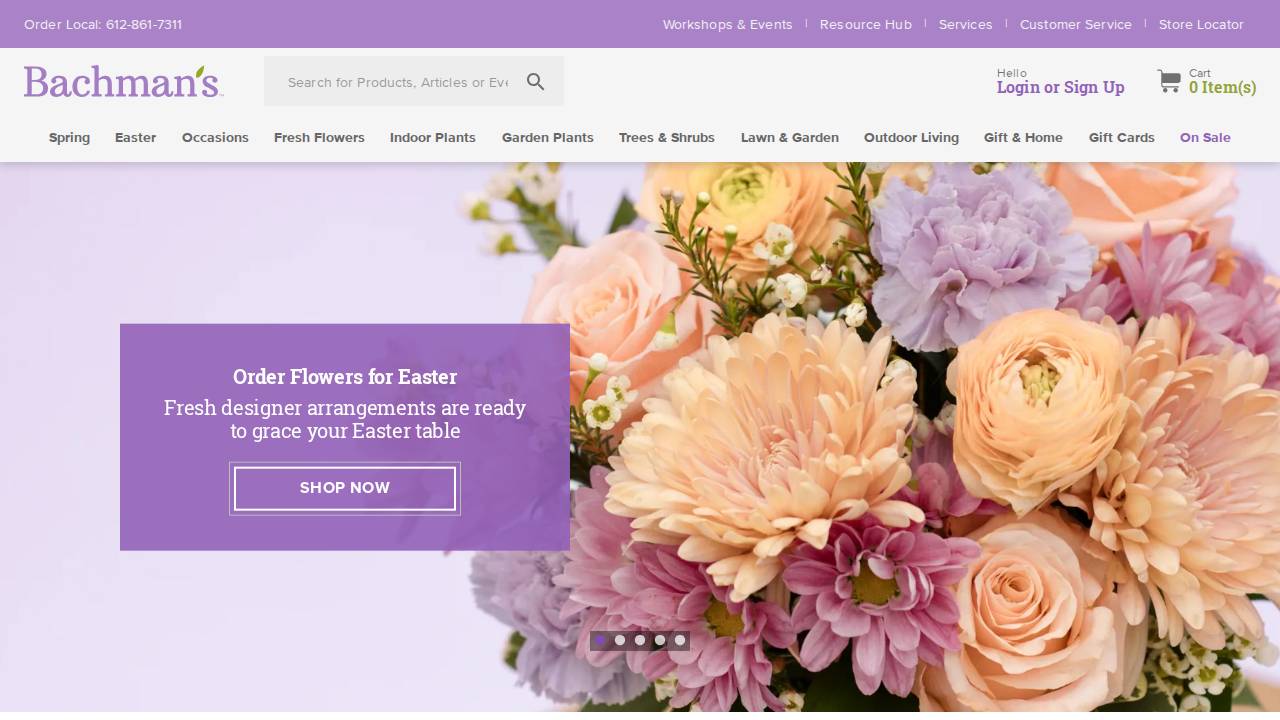Select the first carousel dot
The image size is (1280, 720).
[x=600, y=641]
